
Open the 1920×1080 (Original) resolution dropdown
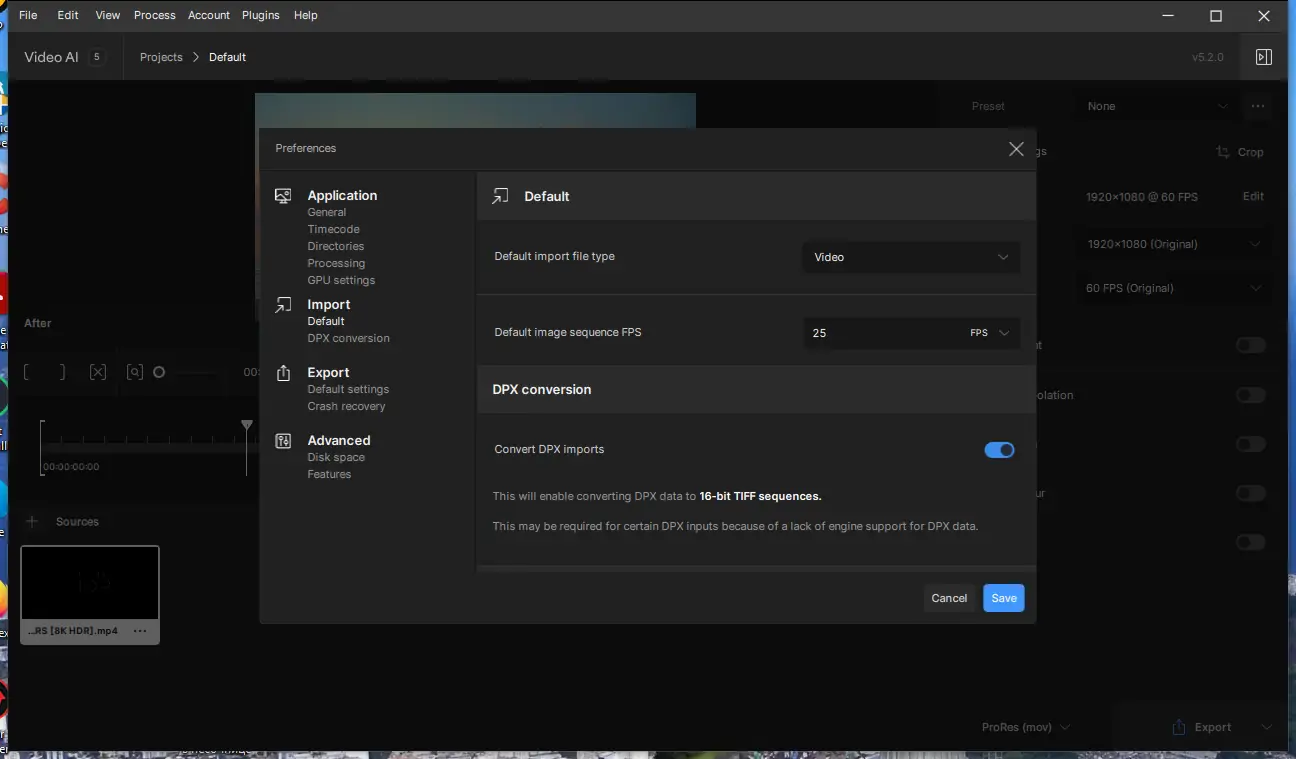tap(1173, 244)
